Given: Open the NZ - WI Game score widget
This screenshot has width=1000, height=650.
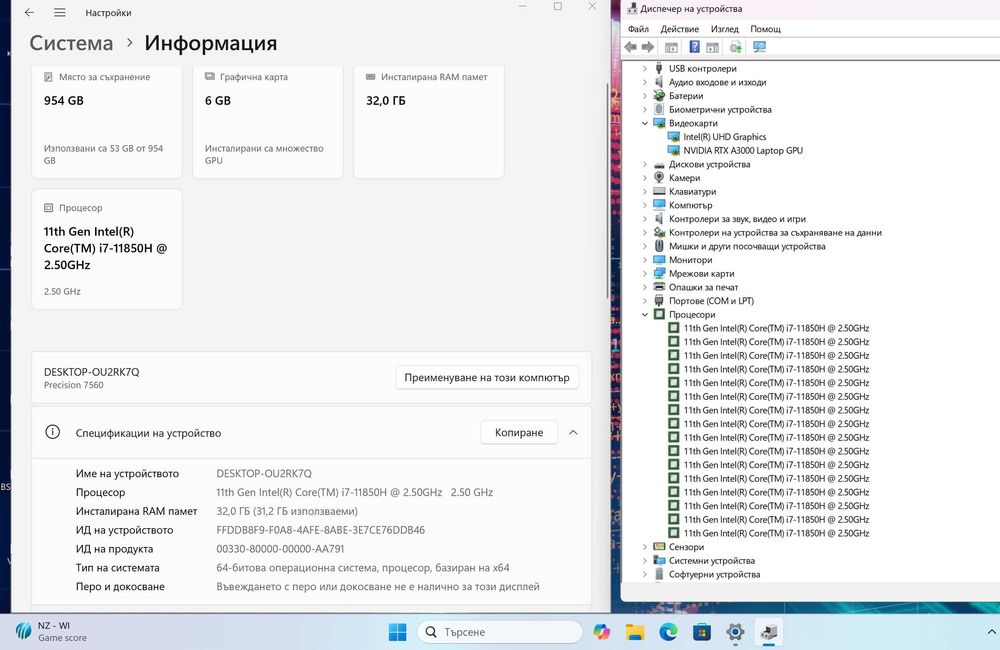Looking at the screenshot, I should 51,632.
